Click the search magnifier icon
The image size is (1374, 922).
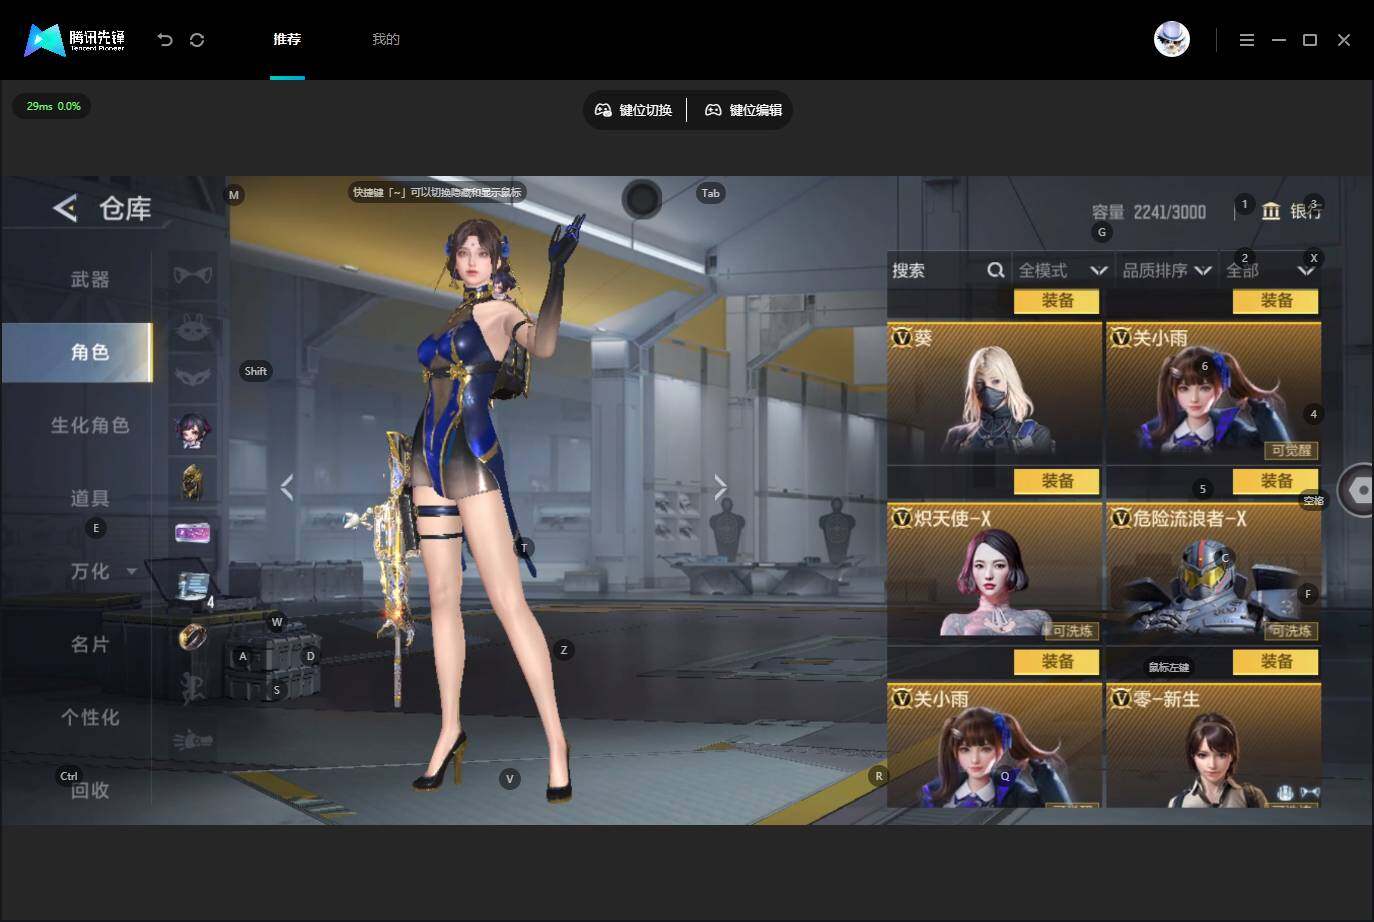(995, 270)
